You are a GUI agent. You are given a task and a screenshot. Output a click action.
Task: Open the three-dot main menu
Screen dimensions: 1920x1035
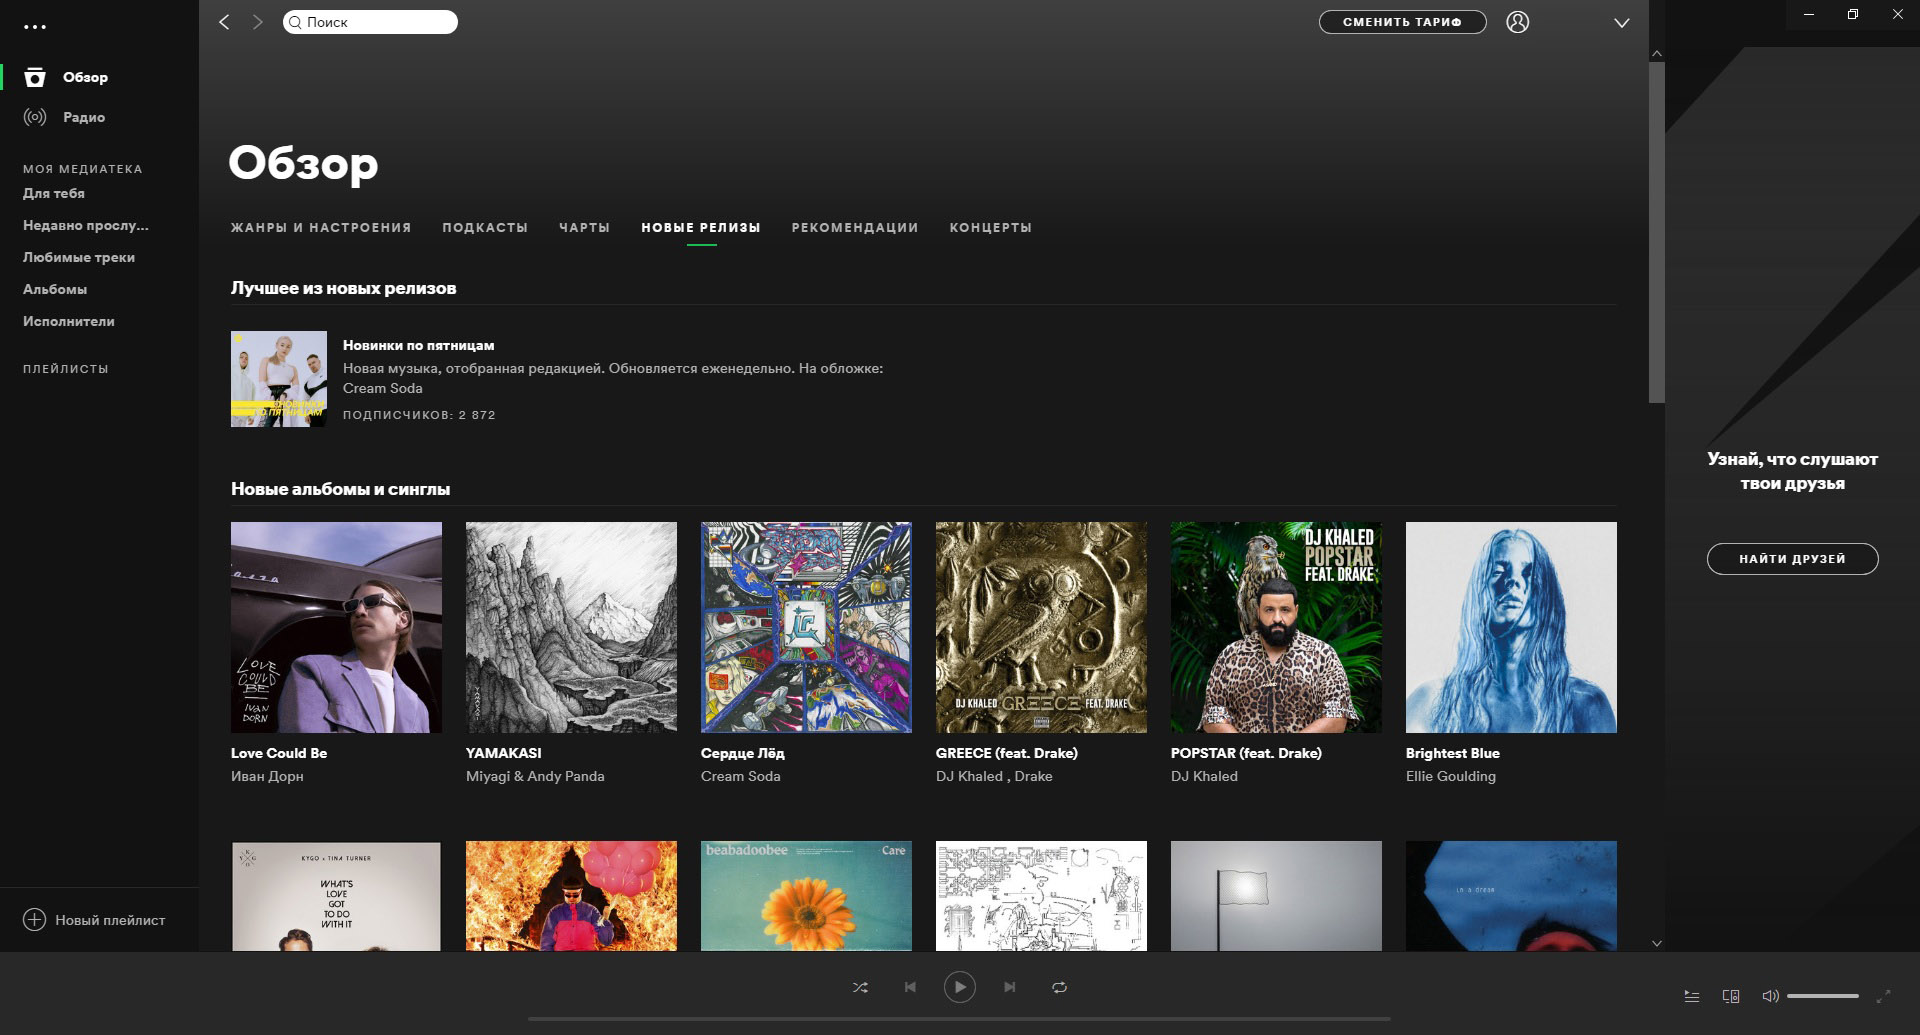tap(35, 27)
